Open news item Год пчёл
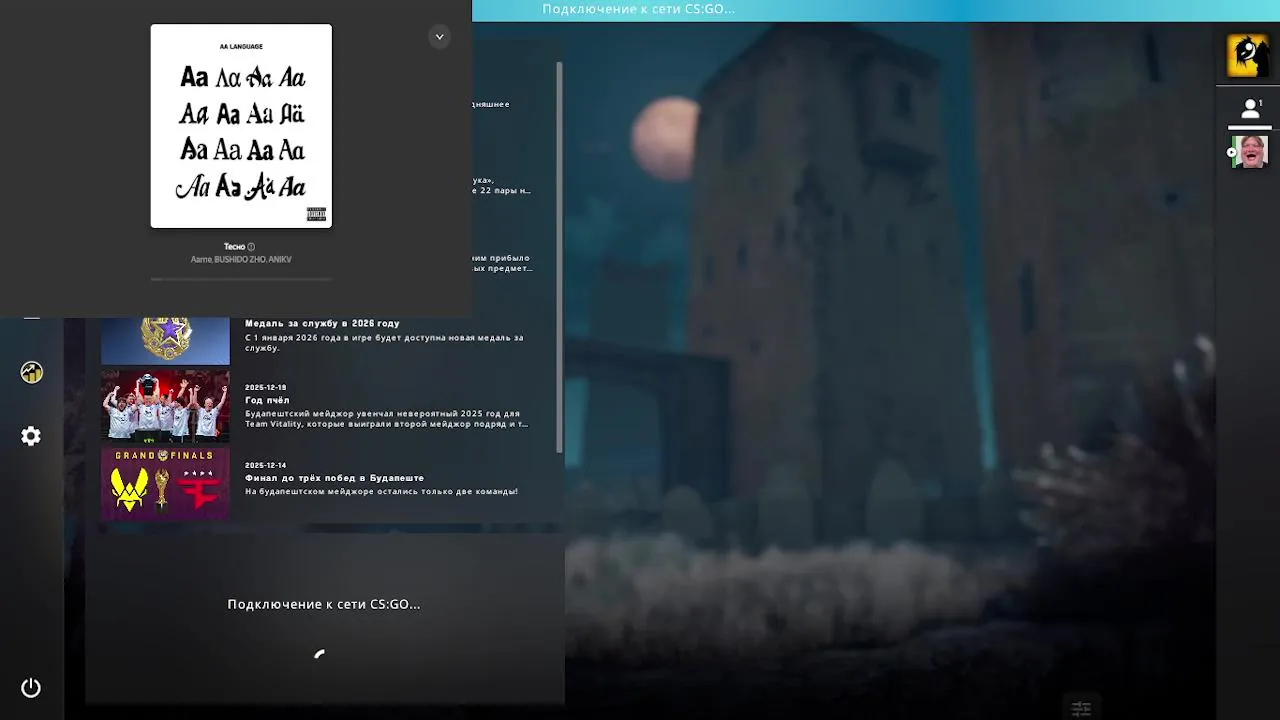 pyautogui.click(x=267, y=401)
